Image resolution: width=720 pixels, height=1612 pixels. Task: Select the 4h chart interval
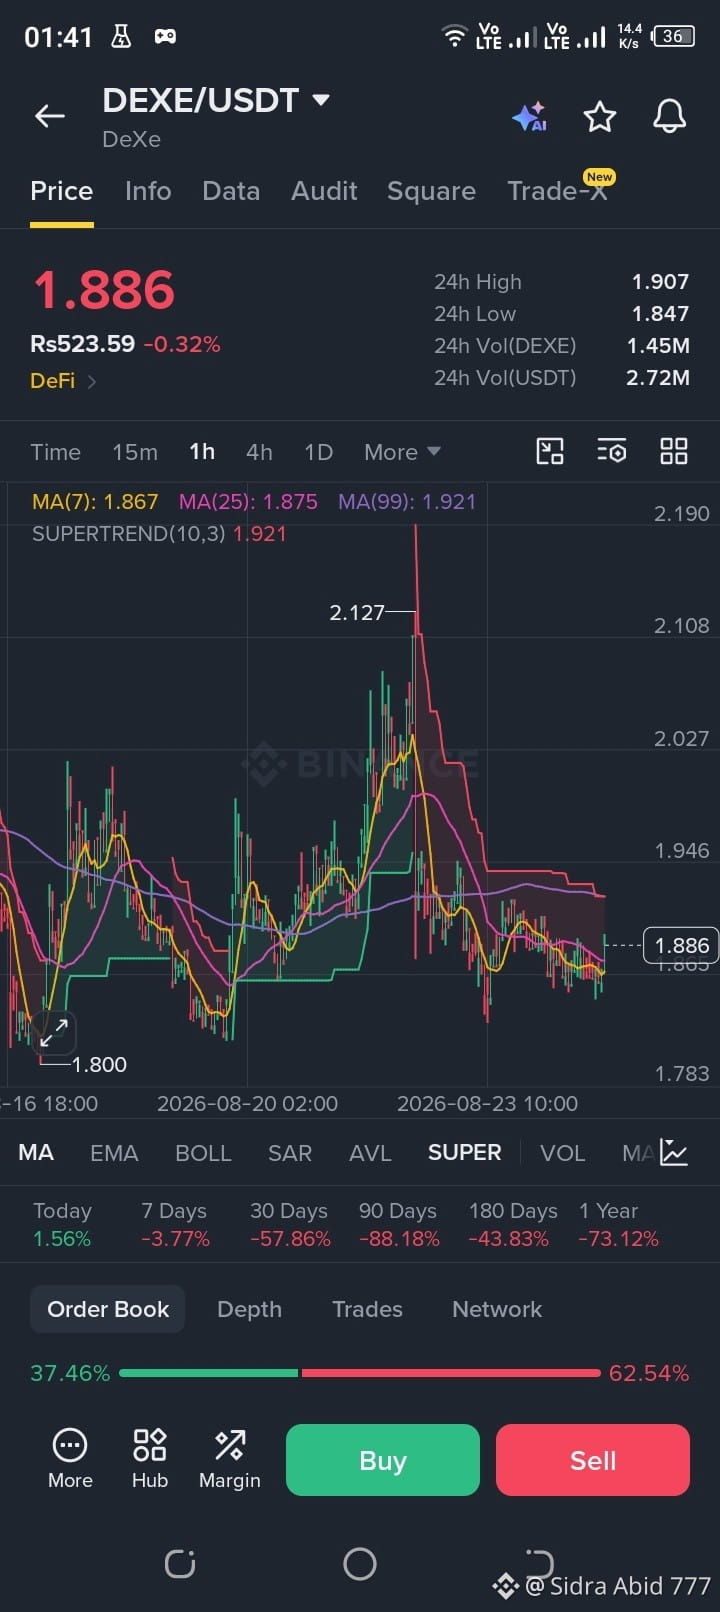pyautogui.click(x=259, y=452)
